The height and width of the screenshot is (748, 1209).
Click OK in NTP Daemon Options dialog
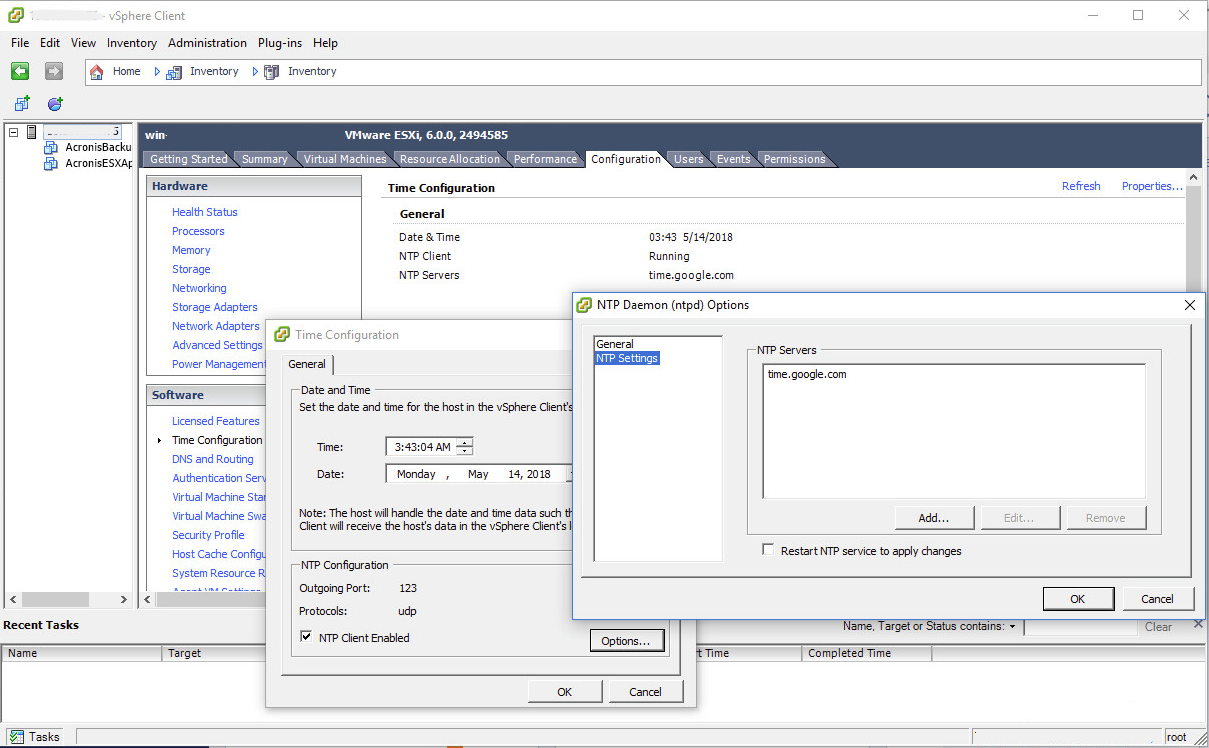(1077, 599)
